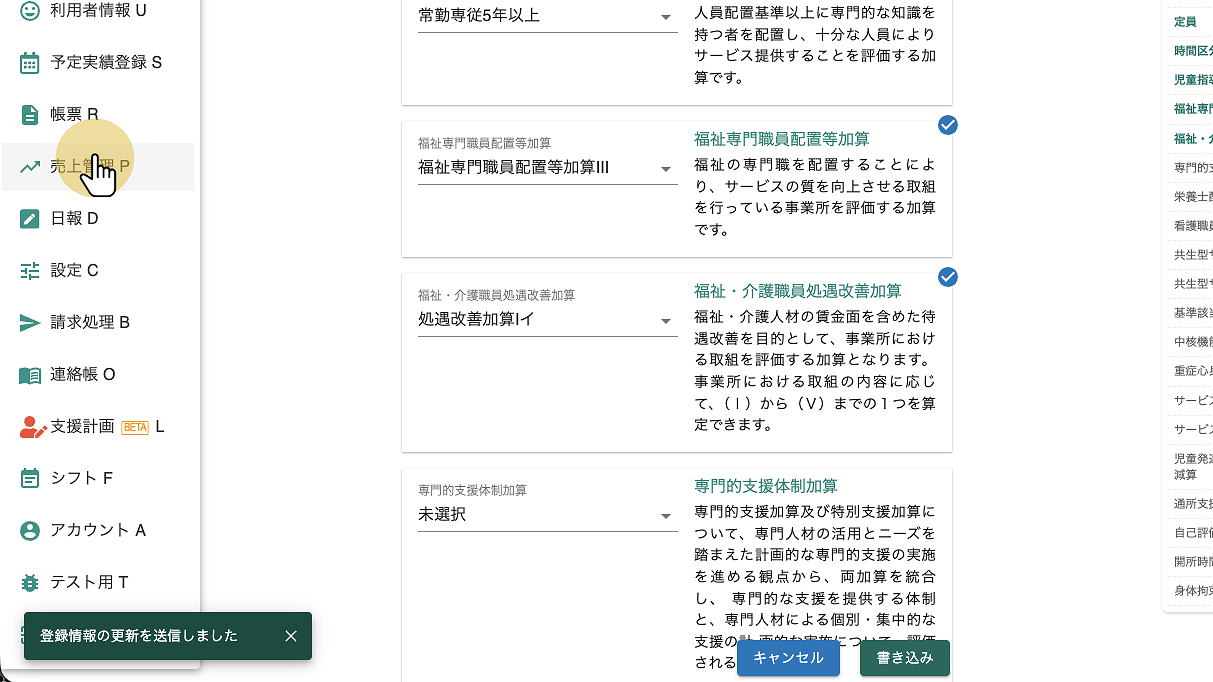Select 自己評価 entry in right outline
This screenshot has height=682, width=1213.
coord(1191,533)
